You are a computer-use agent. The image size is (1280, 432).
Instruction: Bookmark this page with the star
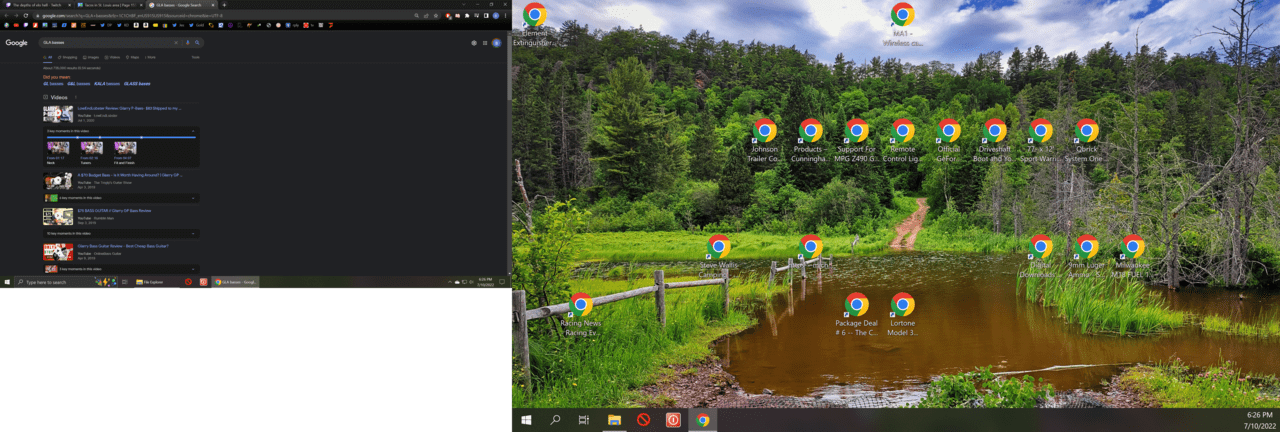coord(436,16)
